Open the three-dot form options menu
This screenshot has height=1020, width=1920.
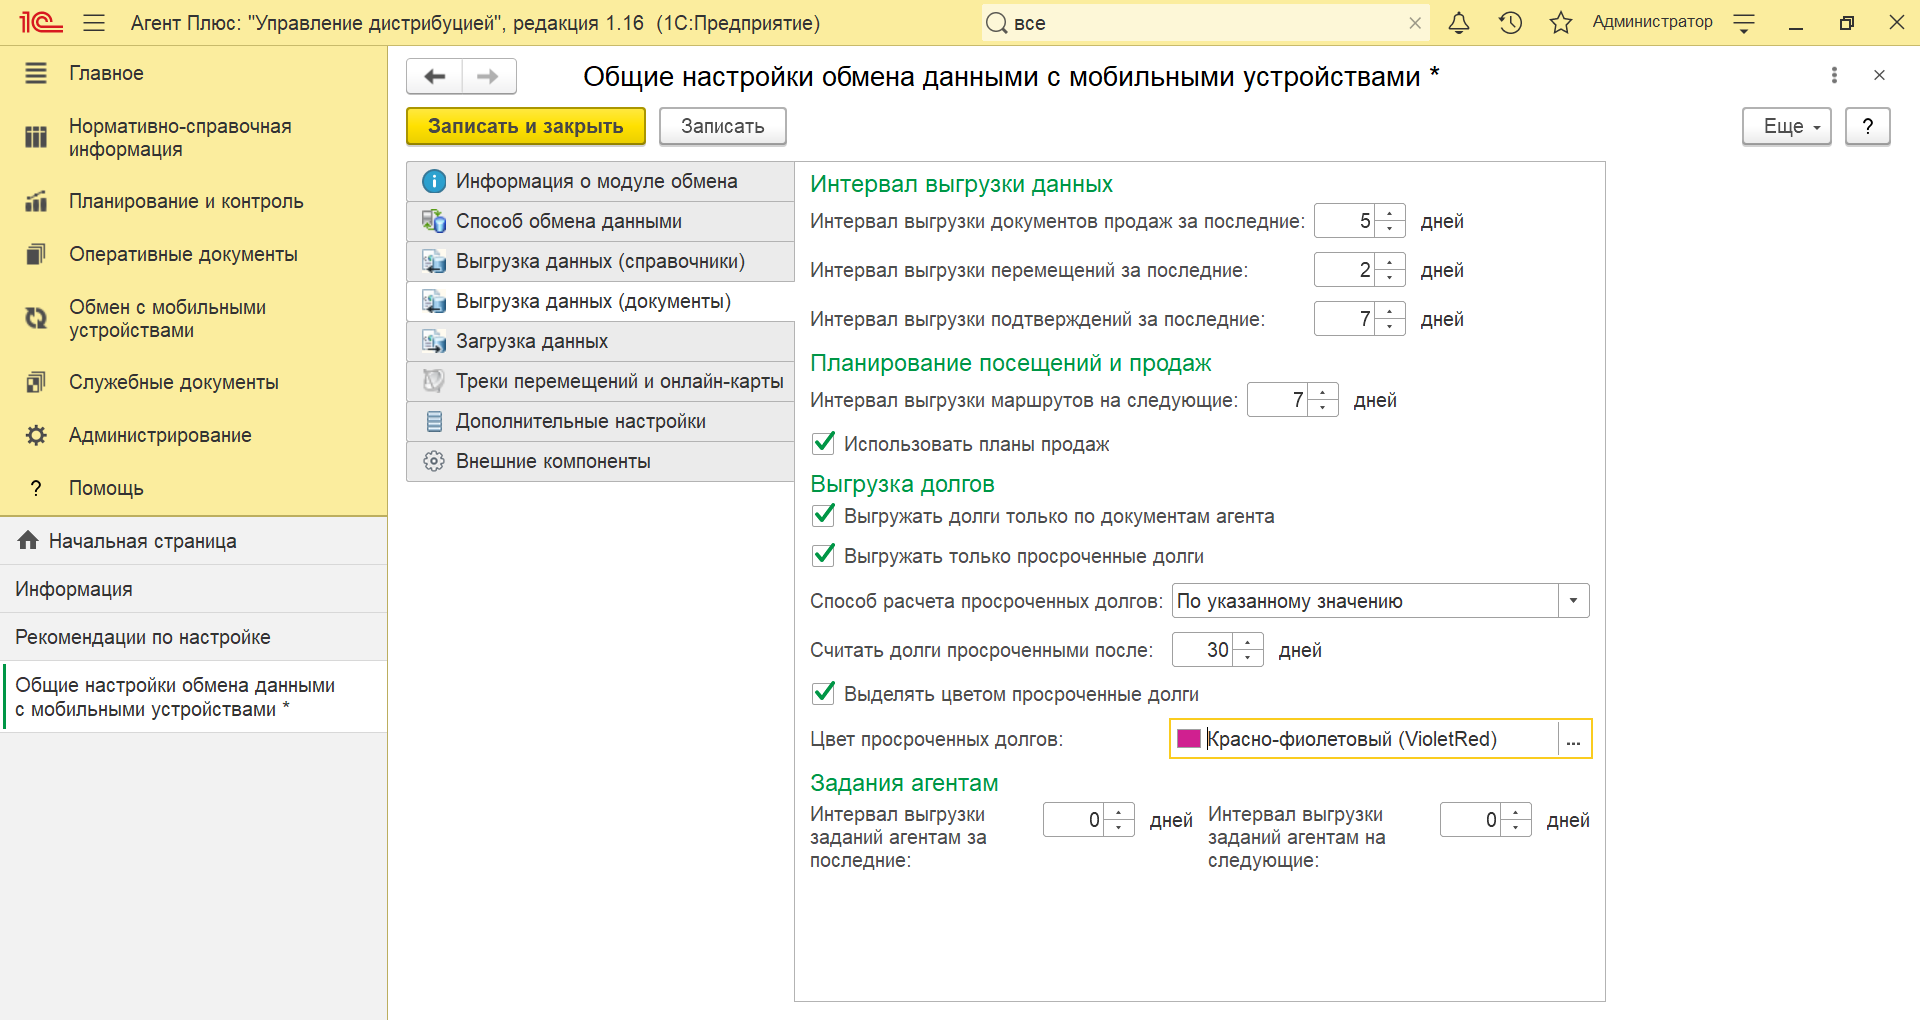(x=1834, y=75)
